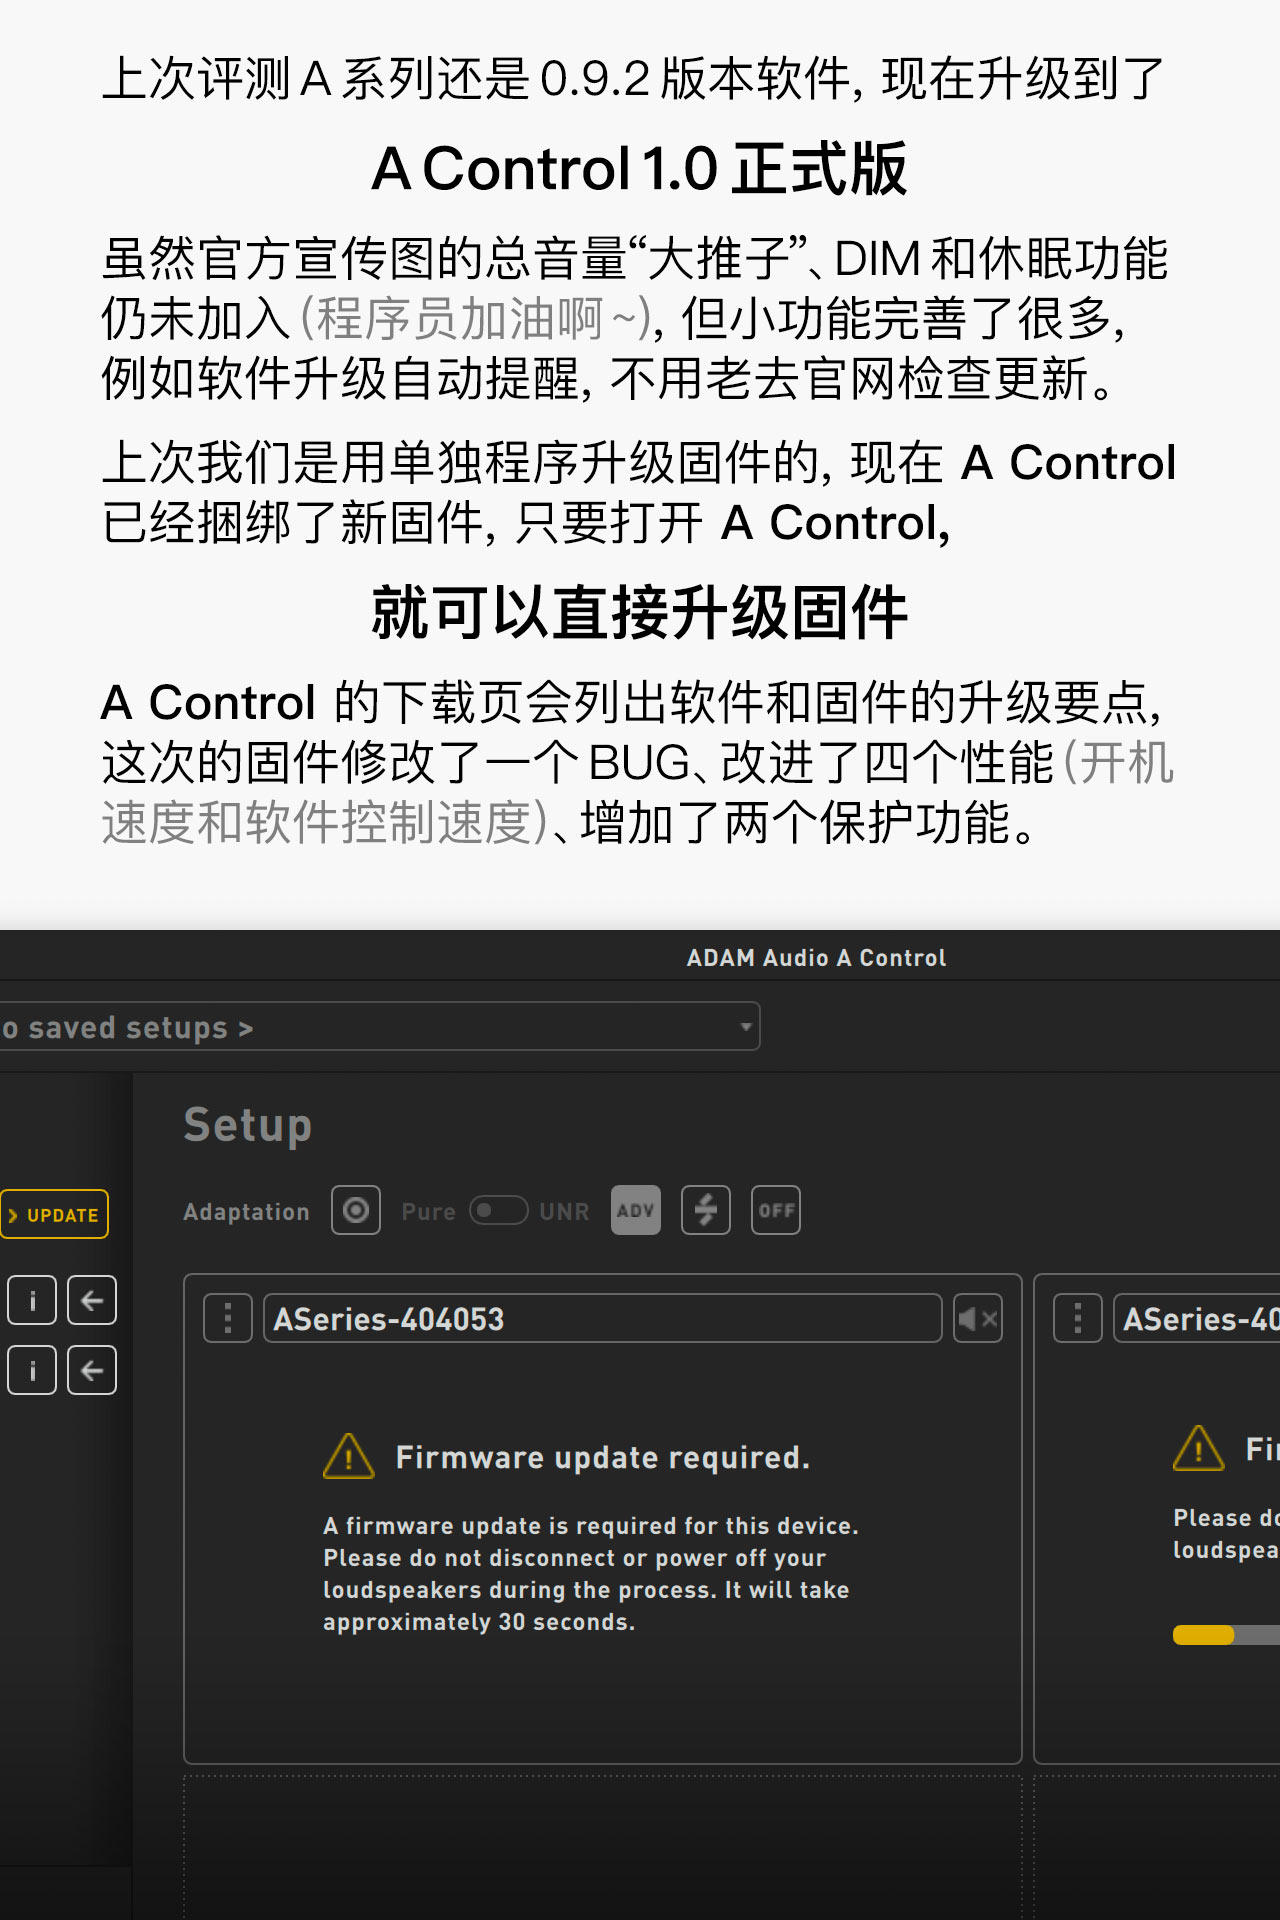1280x1920 pixels.
Task: Click the warning triangle beside 'Firmware update required.'
Action: pyautogui.click(x=349, y=1456)
